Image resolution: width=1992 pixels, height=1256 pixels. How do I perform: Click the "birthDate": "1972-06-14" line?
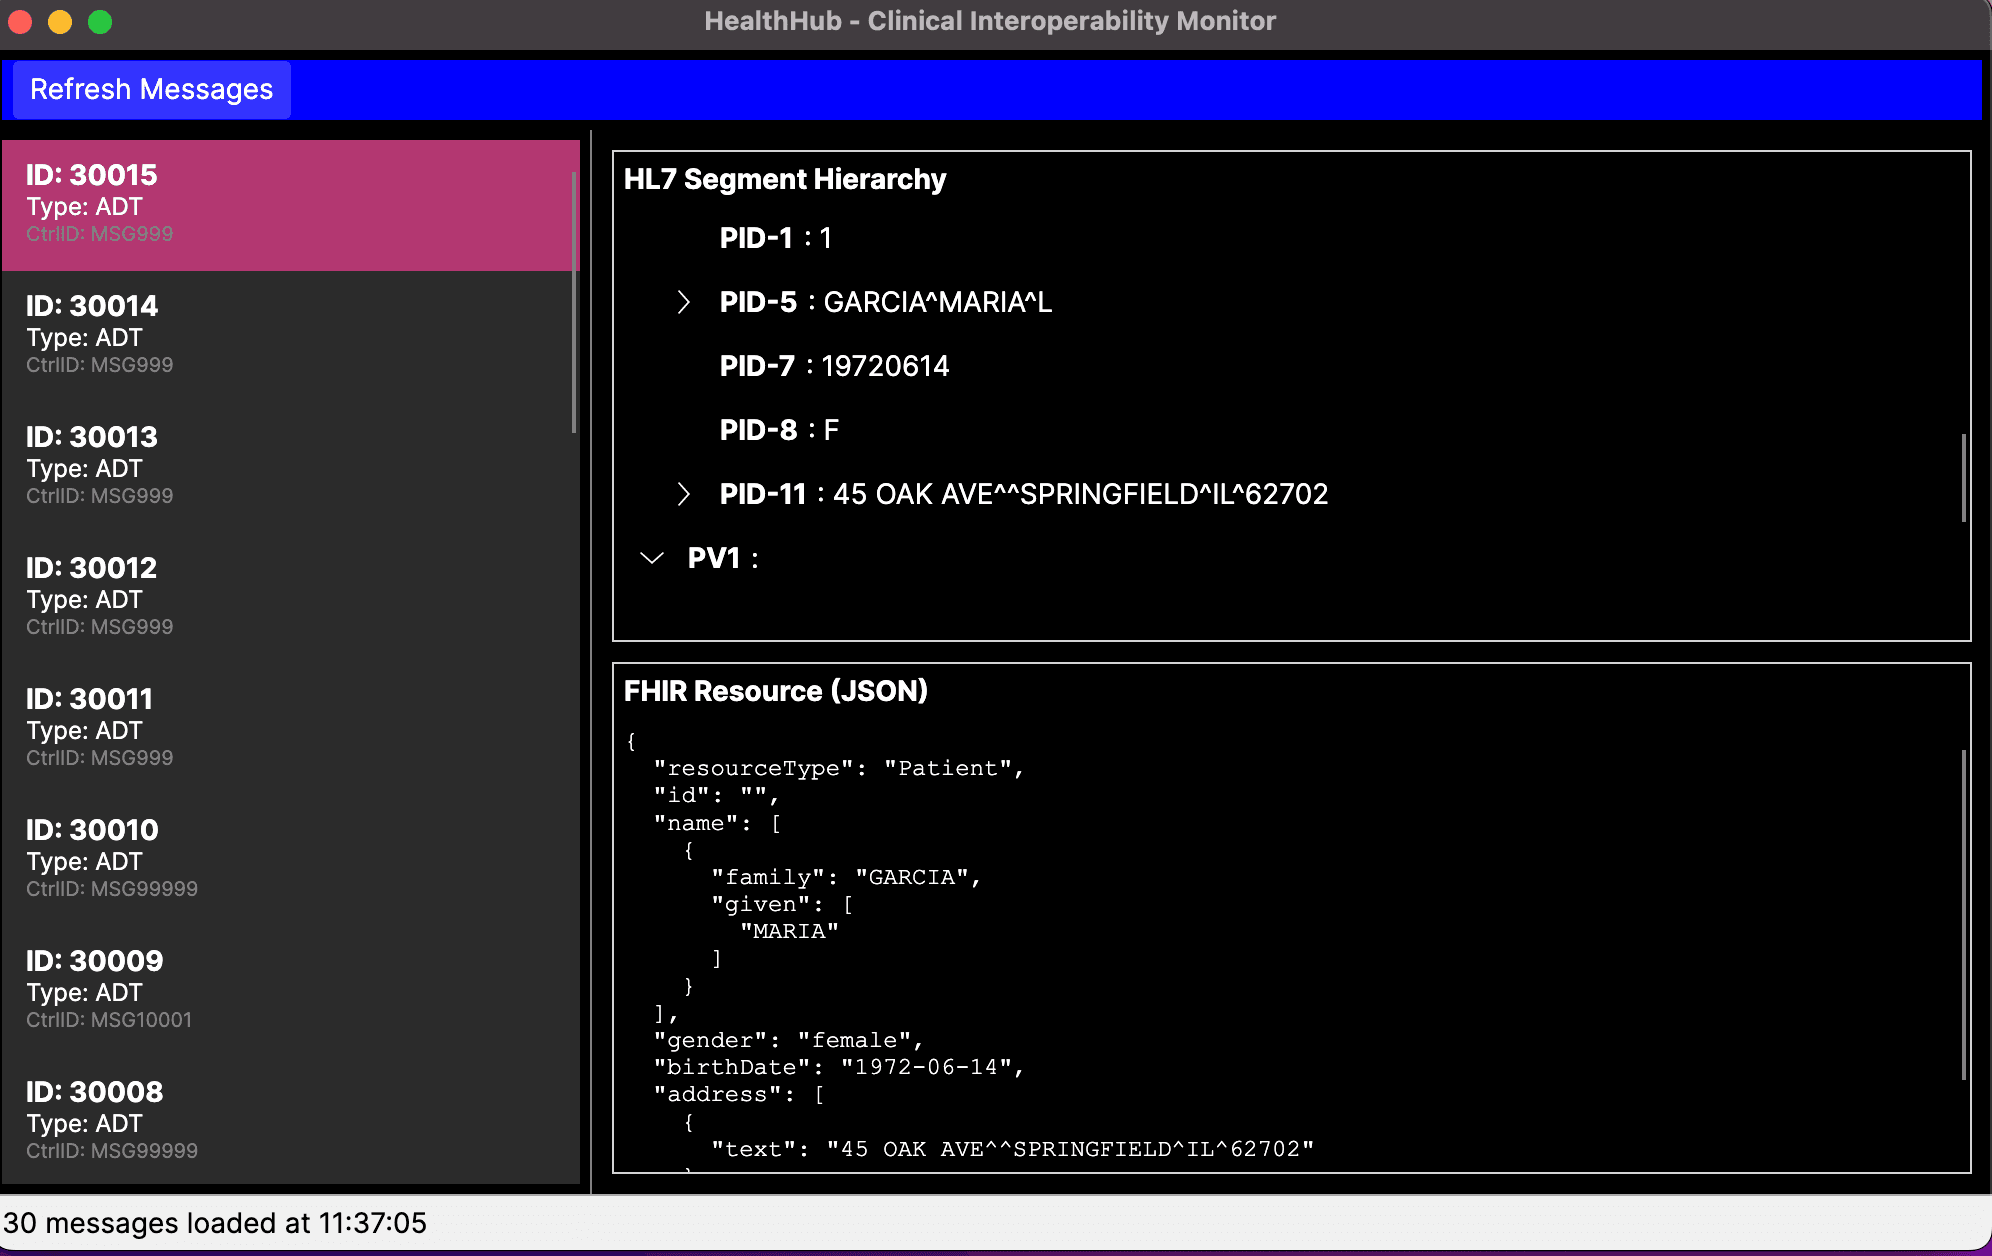pos(839,1067)
